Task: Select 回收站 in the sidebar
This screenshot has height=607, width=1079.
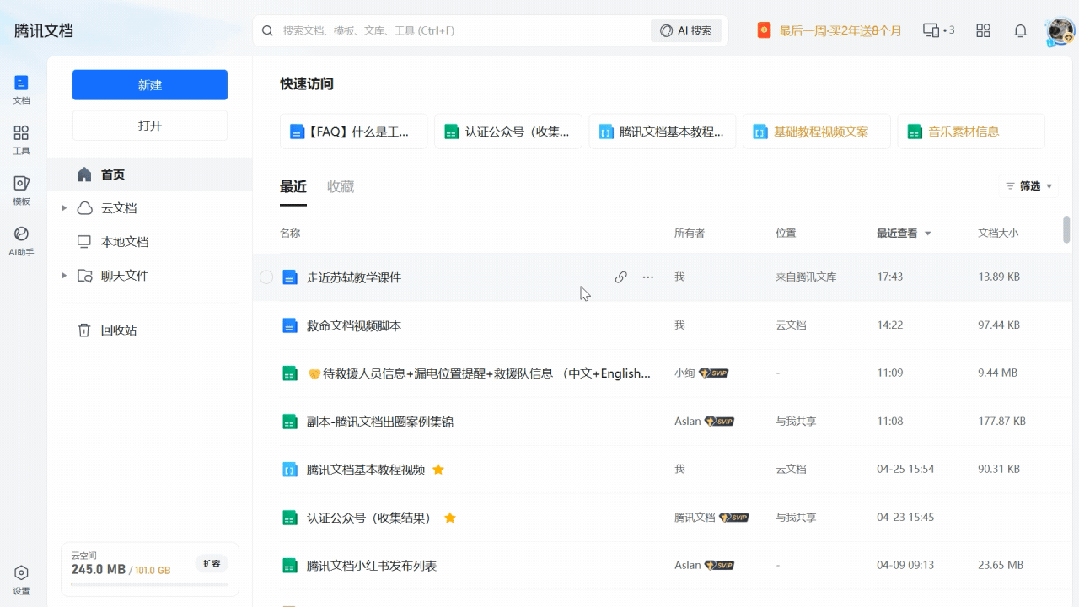Action: click(x=118, y=330)
